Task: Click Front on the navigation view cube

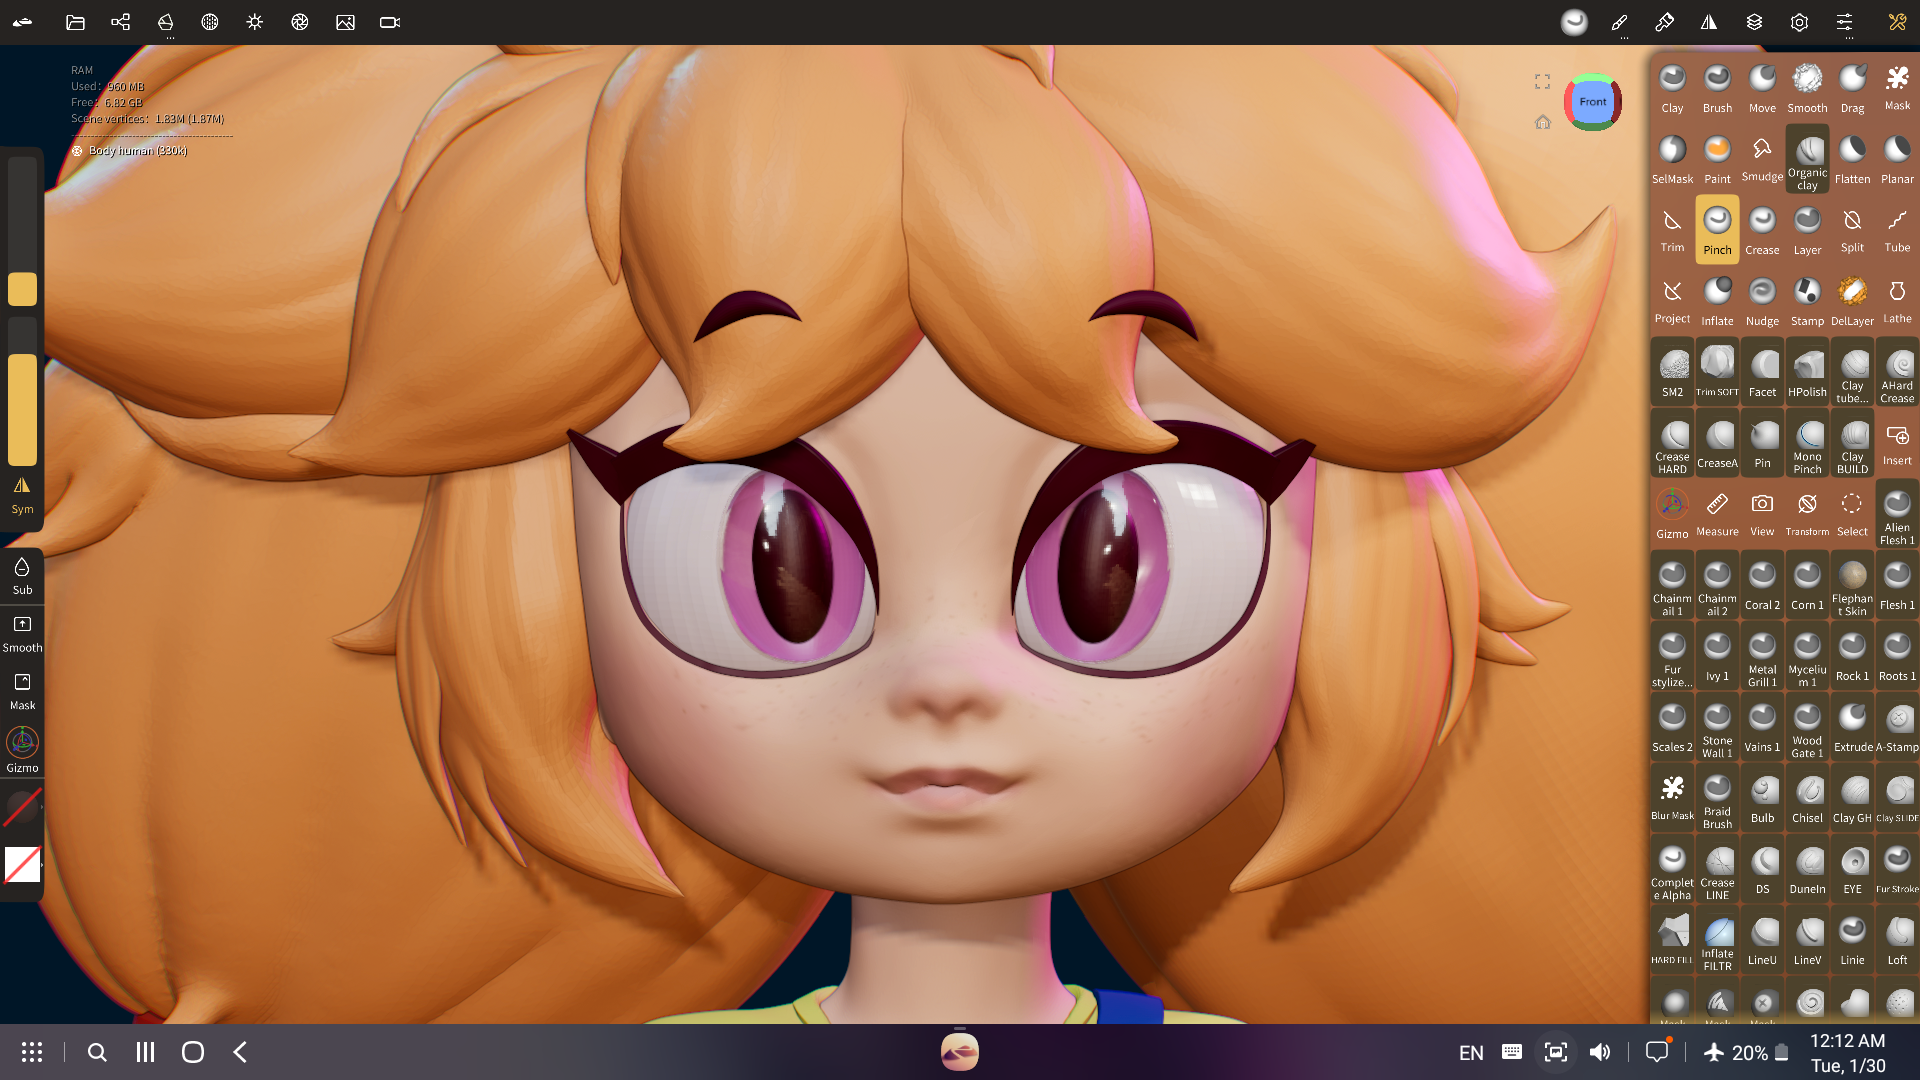Action: [1592, 102]
